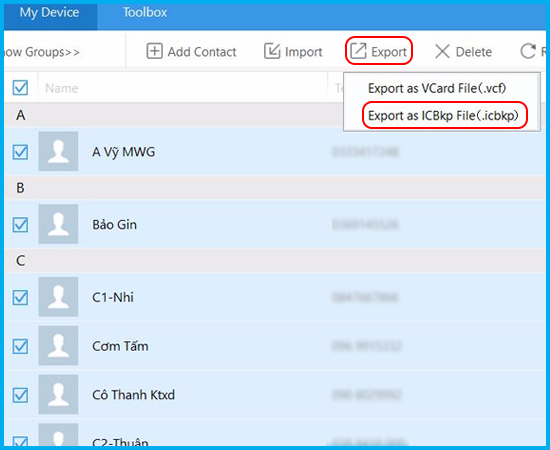This screenshot has width=550, height=450.
Task: Click the Export arrow icon
Action: (358, 51)
